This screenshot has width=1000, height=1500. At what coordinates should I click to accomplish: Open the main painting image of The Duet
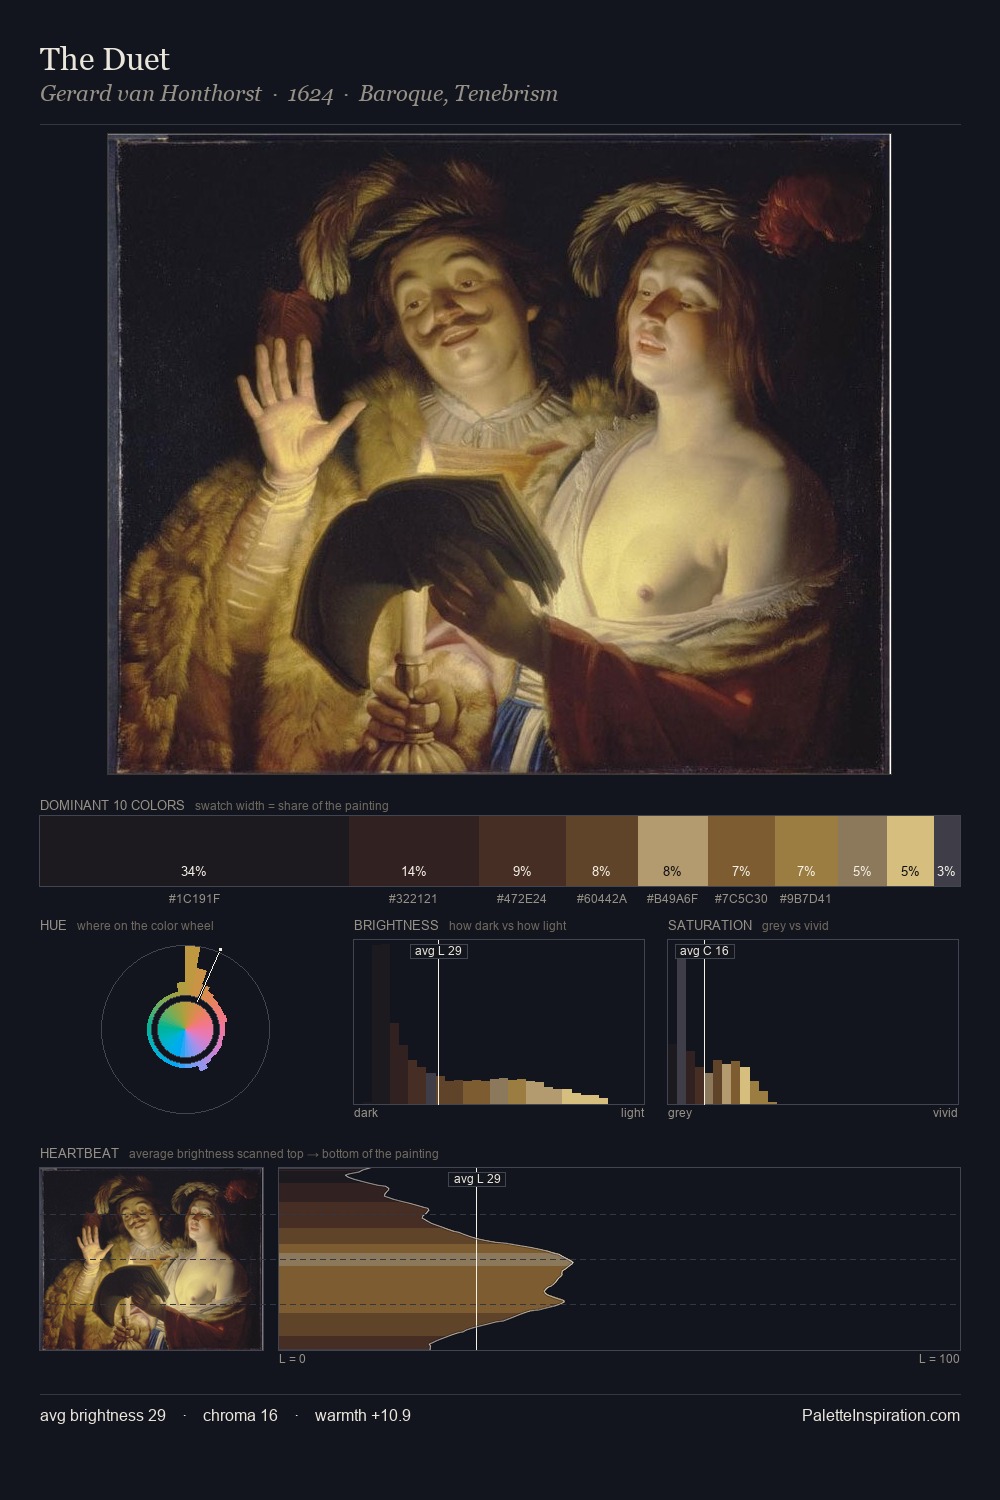point(499,454)
